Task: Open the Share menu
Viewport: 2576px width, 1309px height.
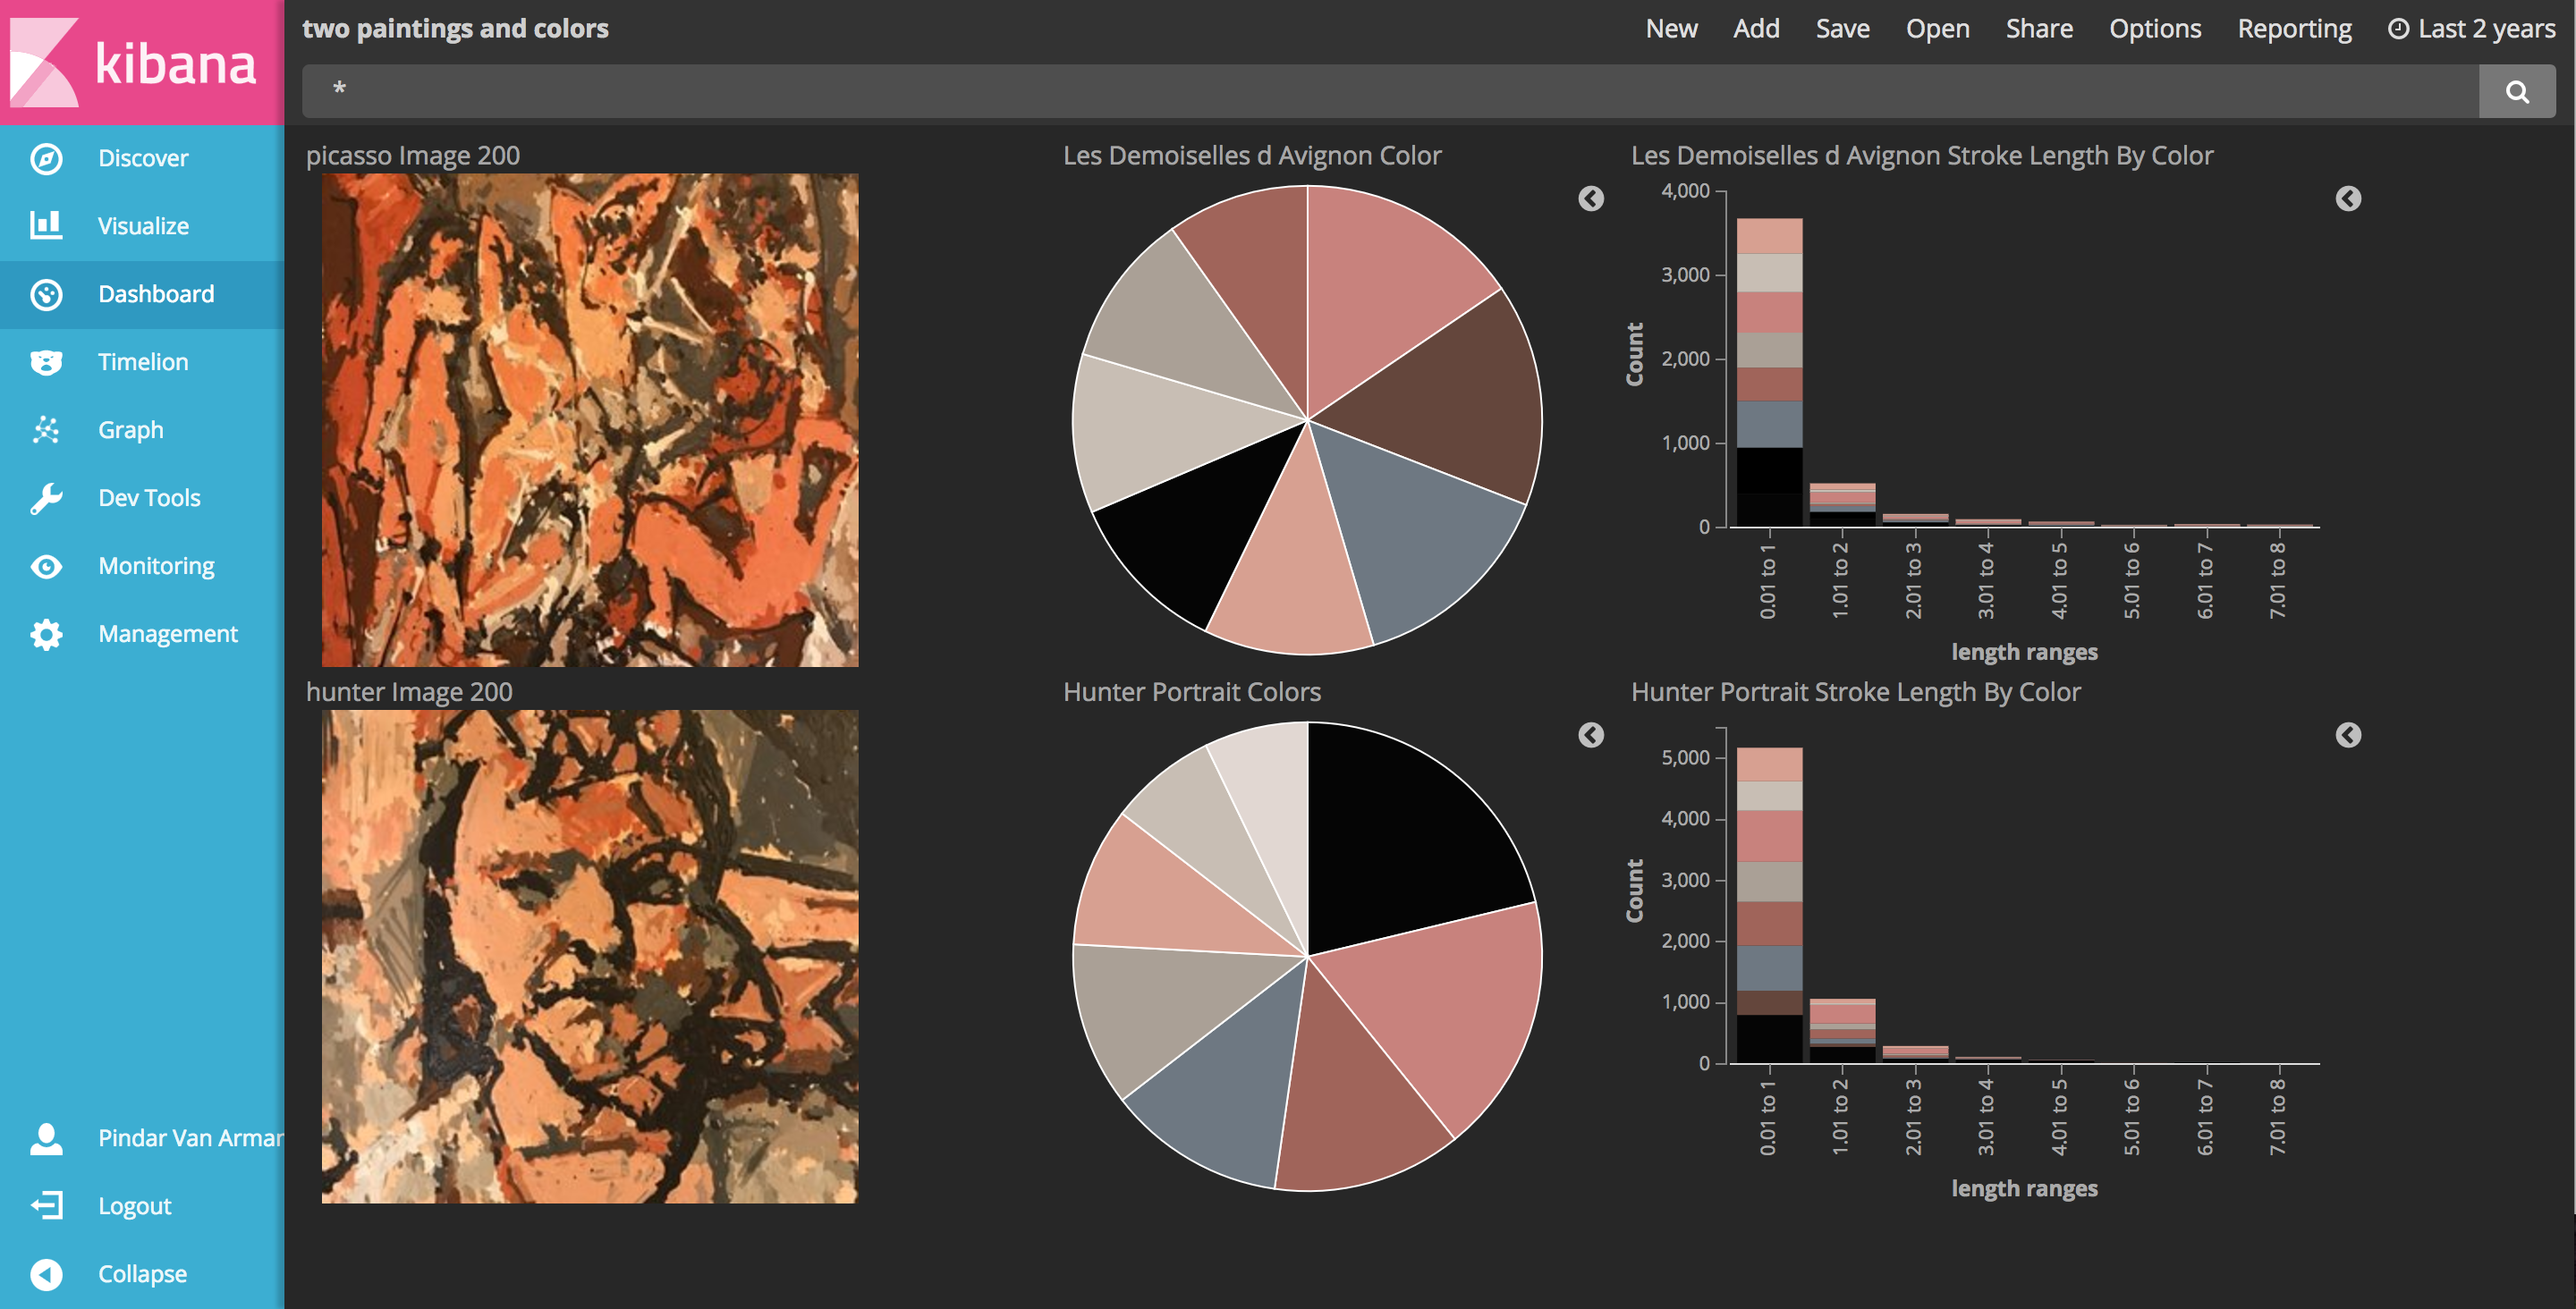Action: pyautogui.click(x=2038, y=29)
